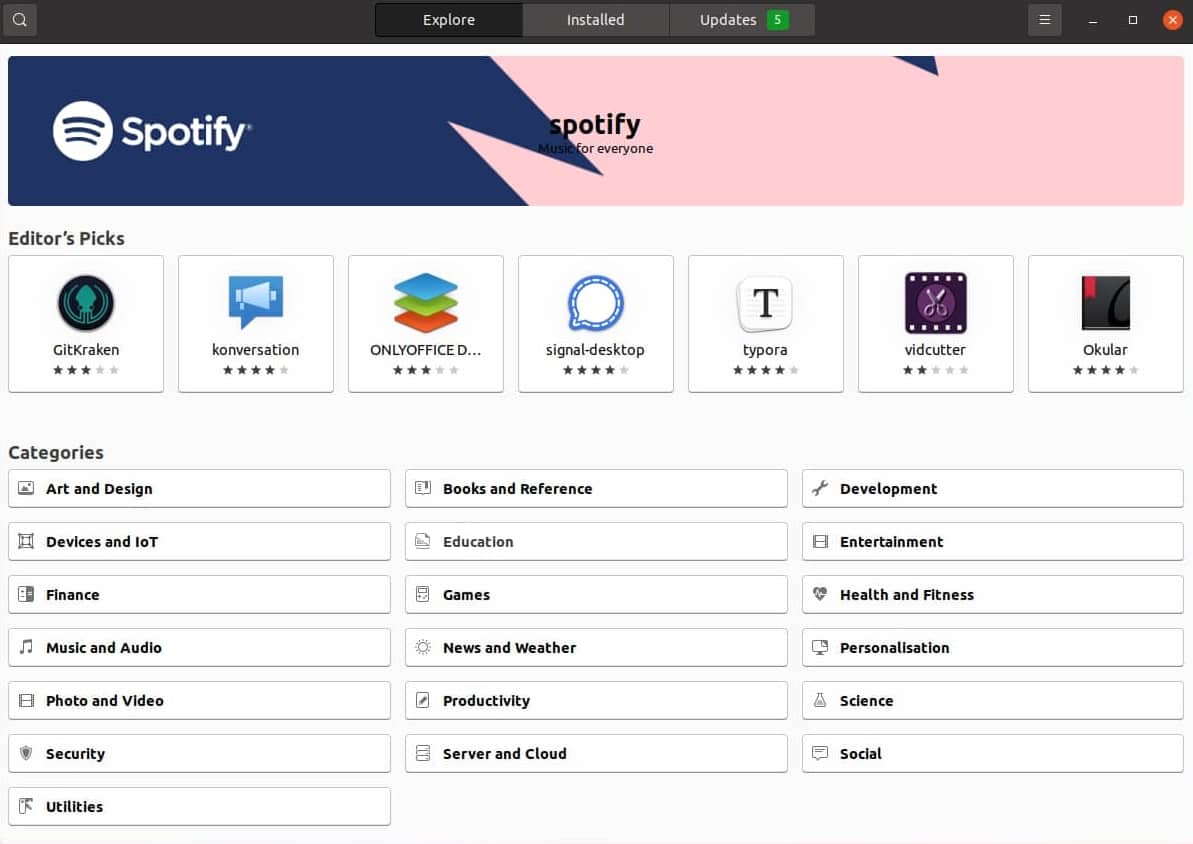Click the green updates count badge
Viewport: 1193px width, 844px height.
click(x=778, y=20)
